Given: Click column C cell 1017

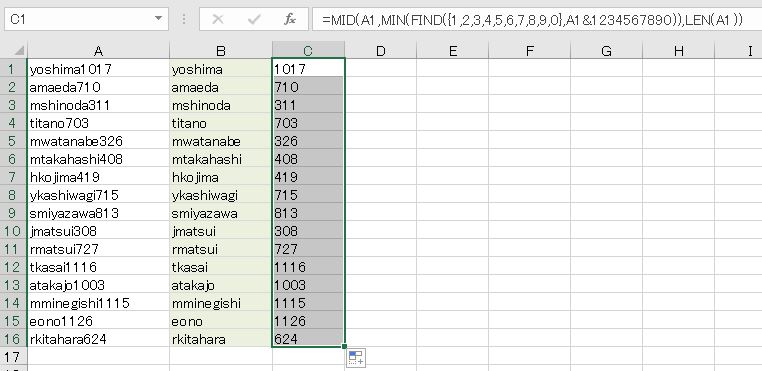Looking at the screenshot, I should click(308, 69).
